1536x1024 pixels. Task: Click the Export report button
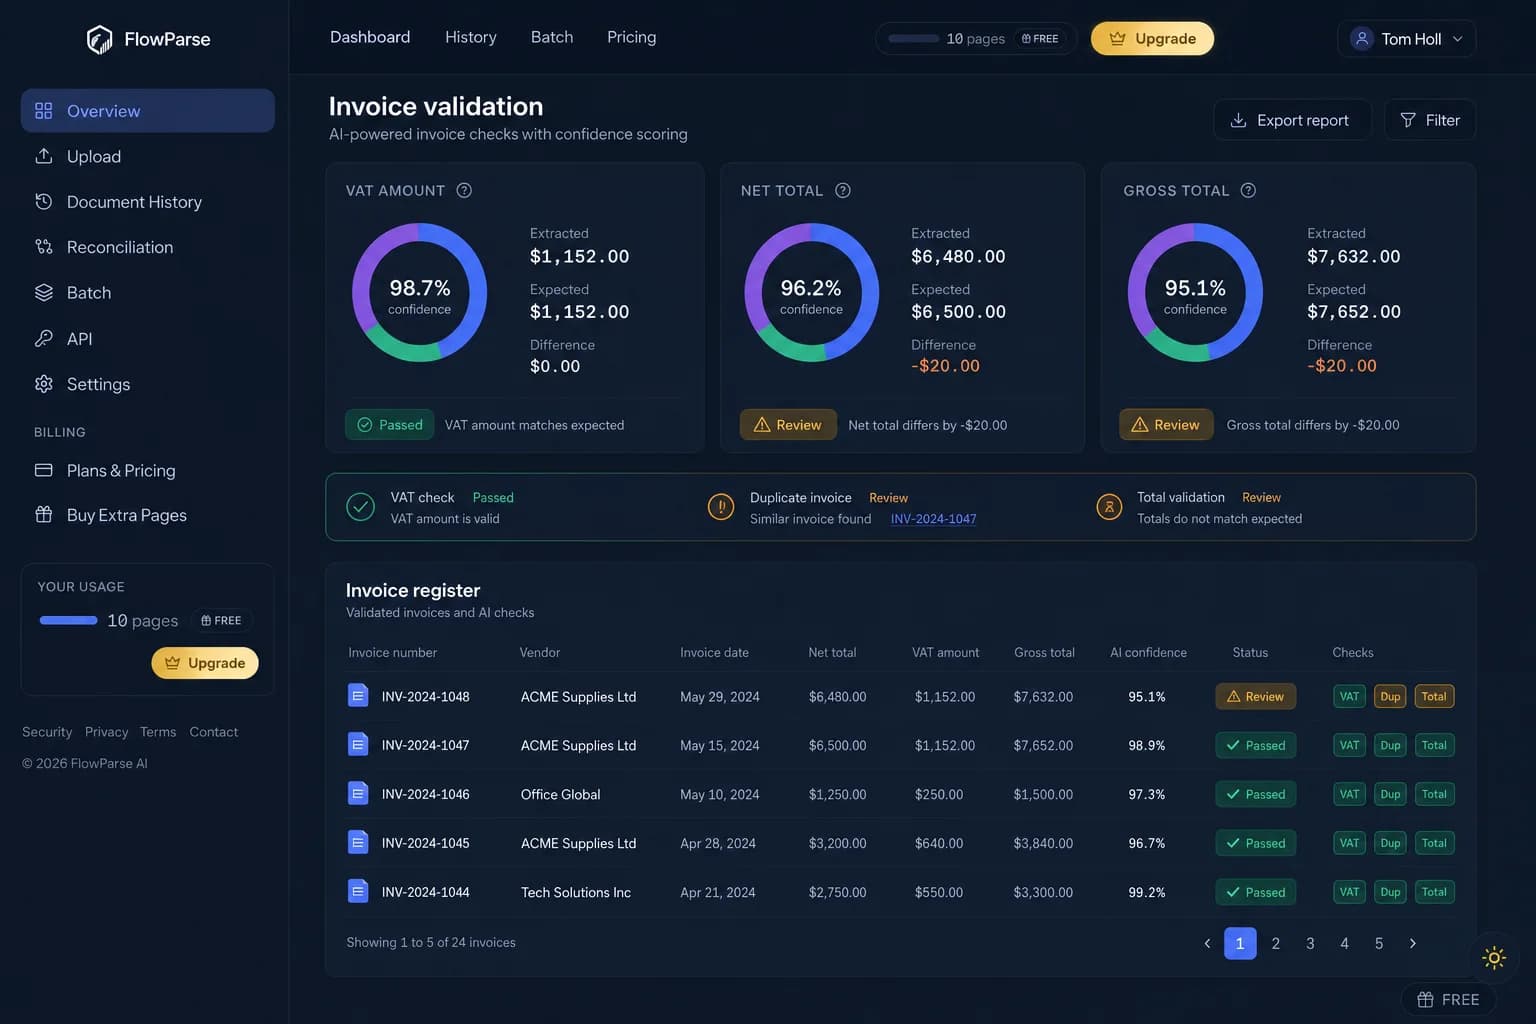1292,120
